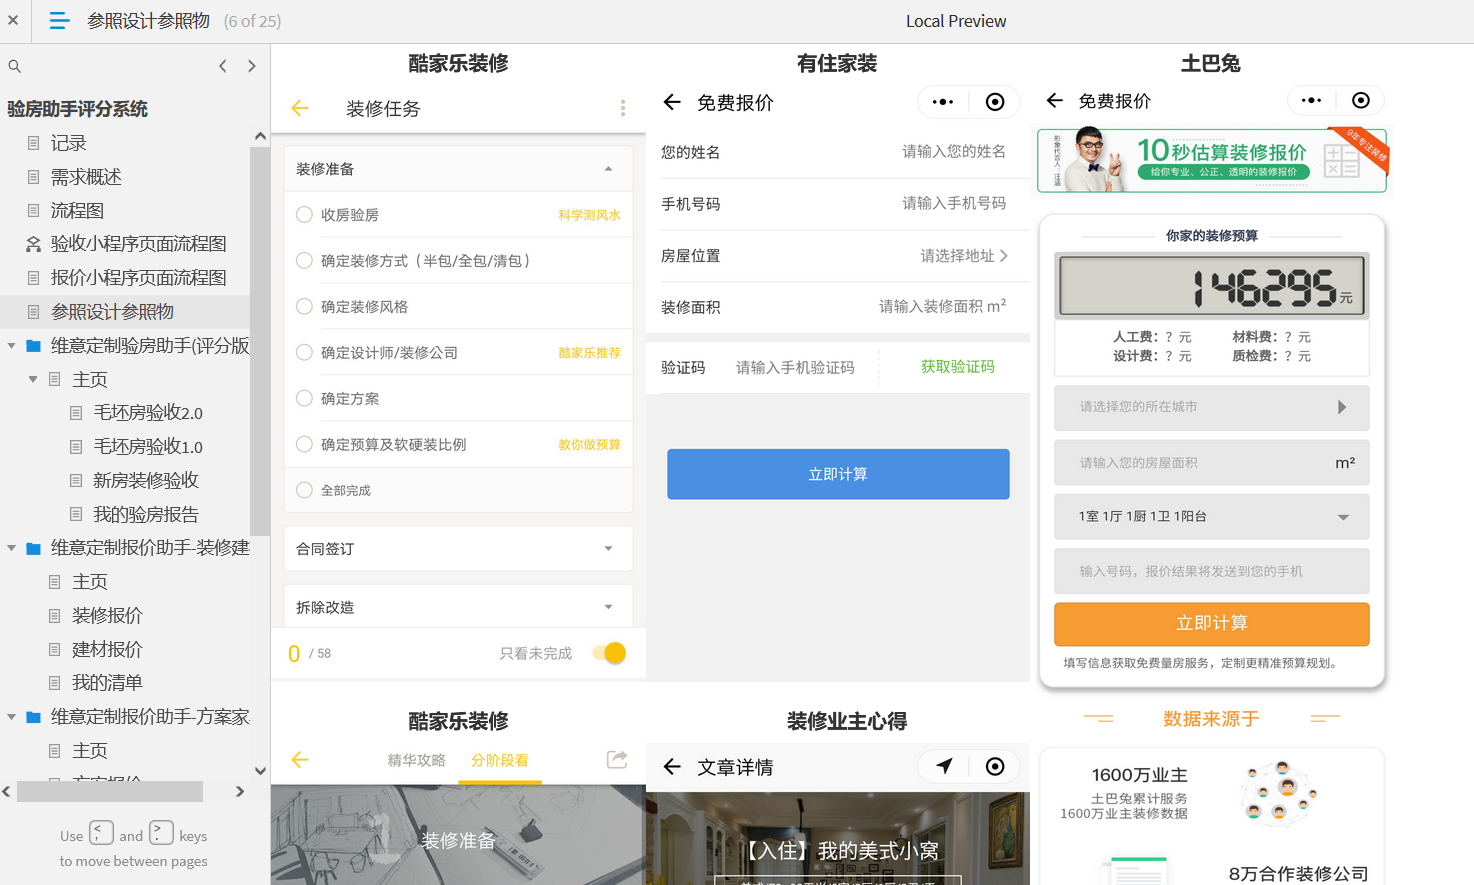The width and height of the screenshot is (1474, 885).
Task: Switch to 分阶段看 tab
Action: [500, 760]
